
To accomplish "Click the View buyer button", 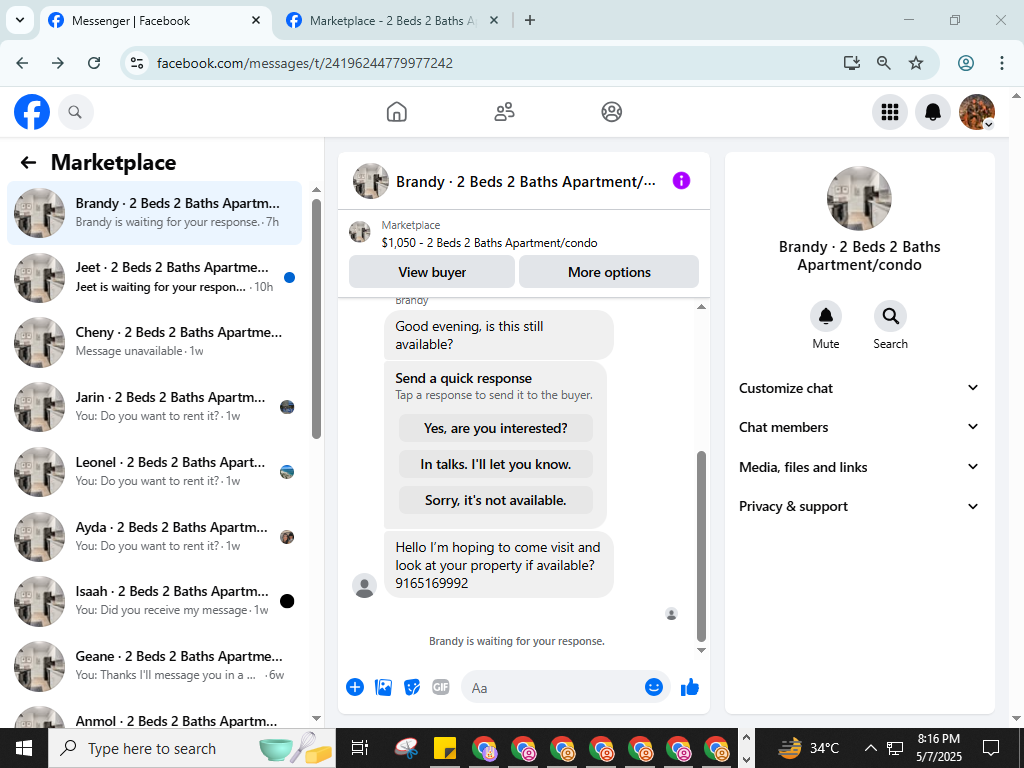I will pos(432,272).
